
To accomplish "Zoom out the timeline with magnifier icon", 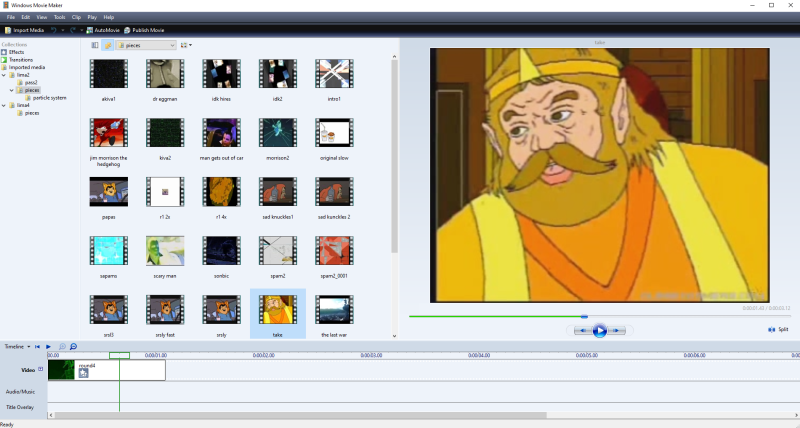I will 73,346.
